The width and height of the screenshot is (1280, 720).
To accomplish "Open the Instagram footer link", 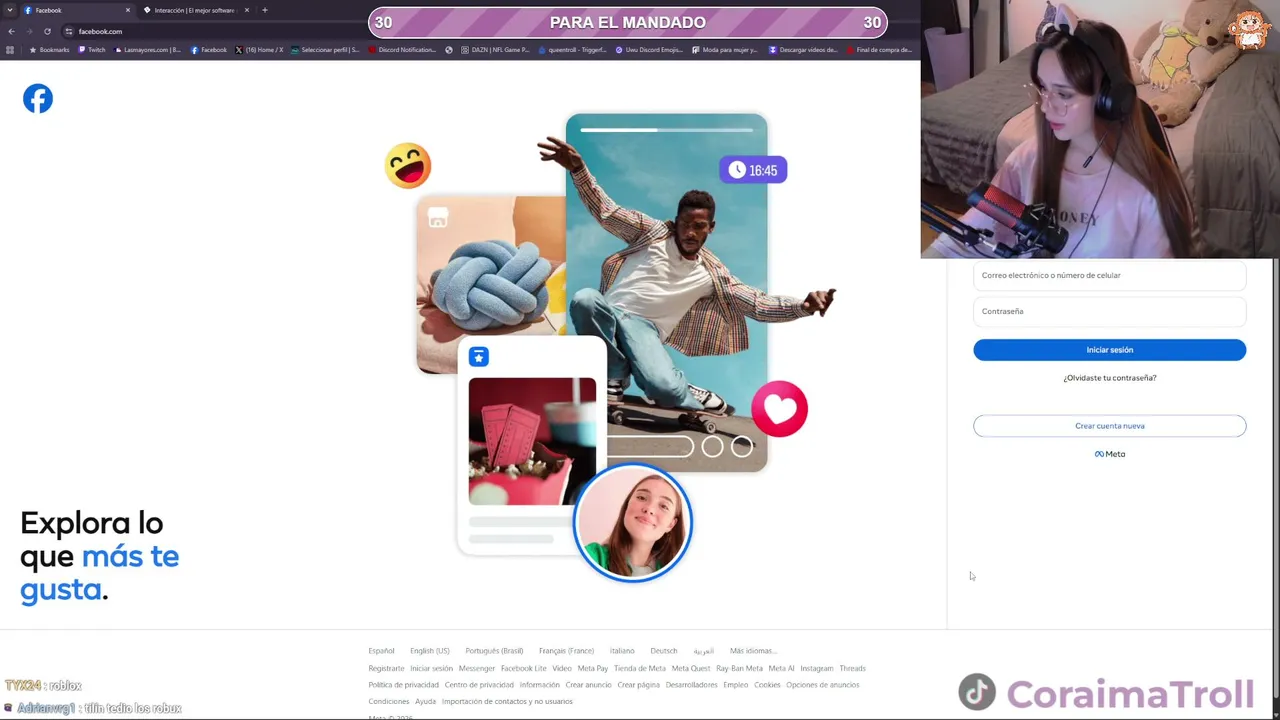I will 817,668.
